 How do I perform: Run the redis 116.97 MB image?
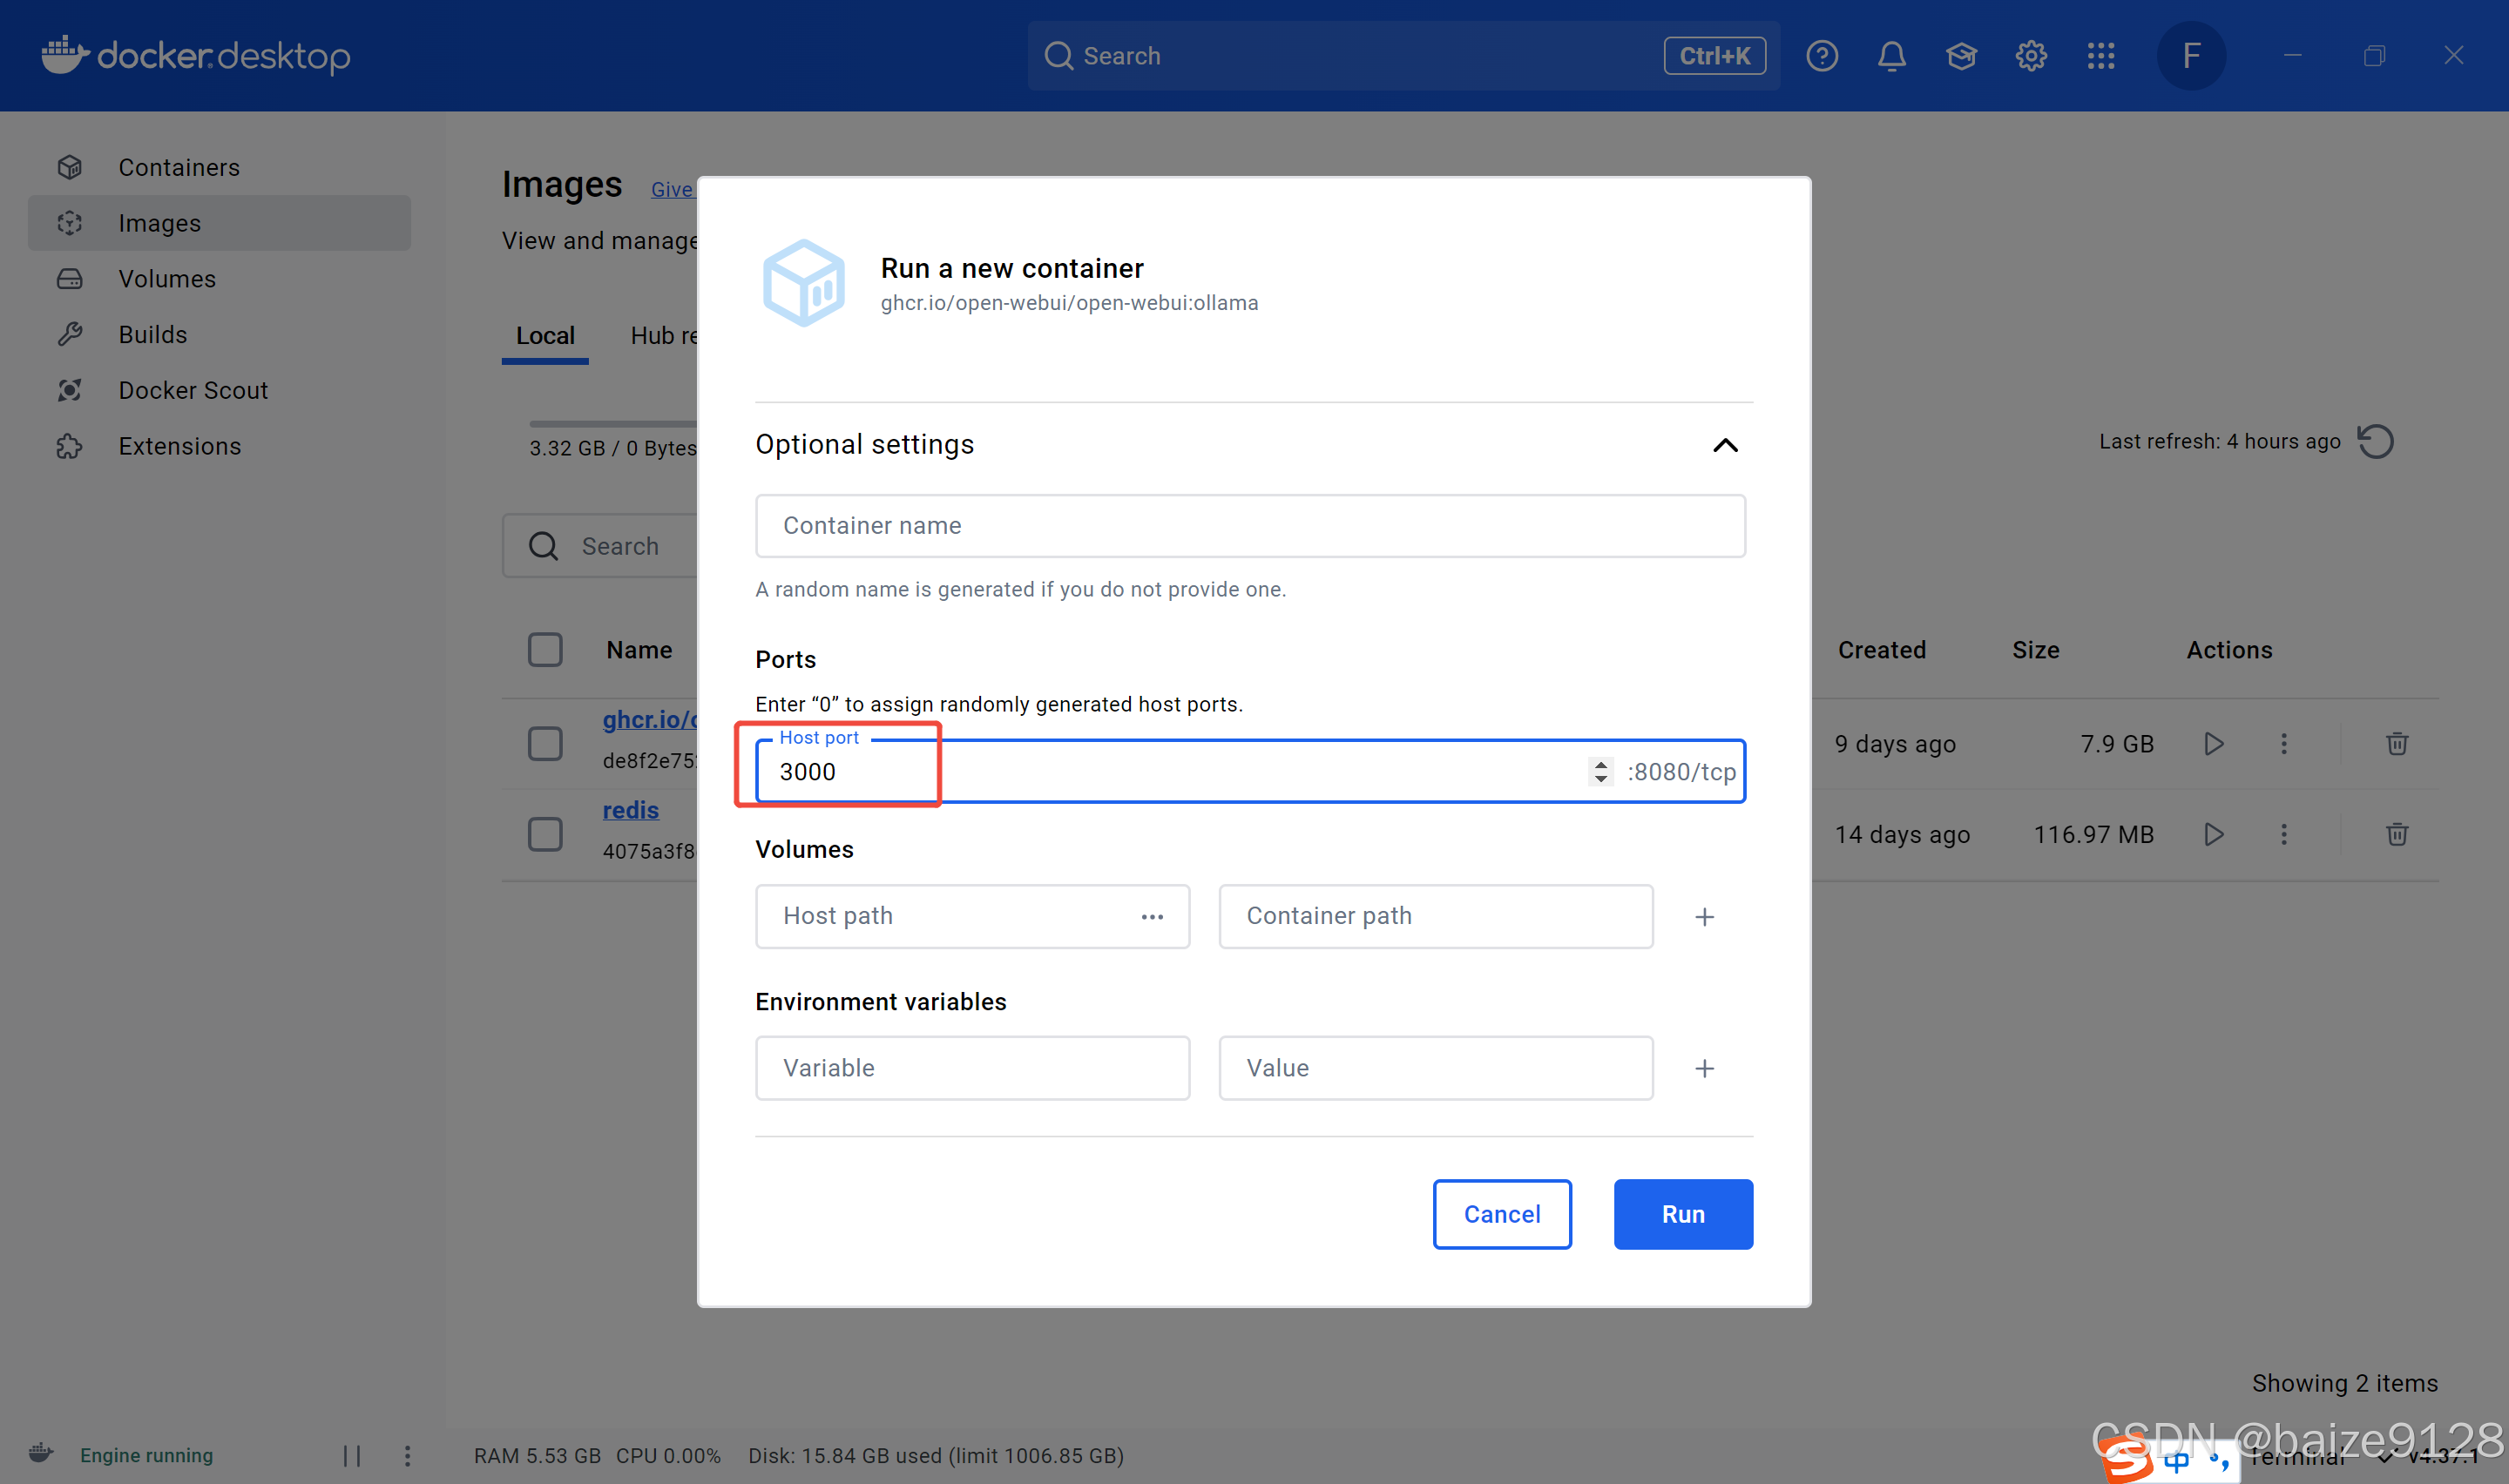click(x=2213, y=834)
